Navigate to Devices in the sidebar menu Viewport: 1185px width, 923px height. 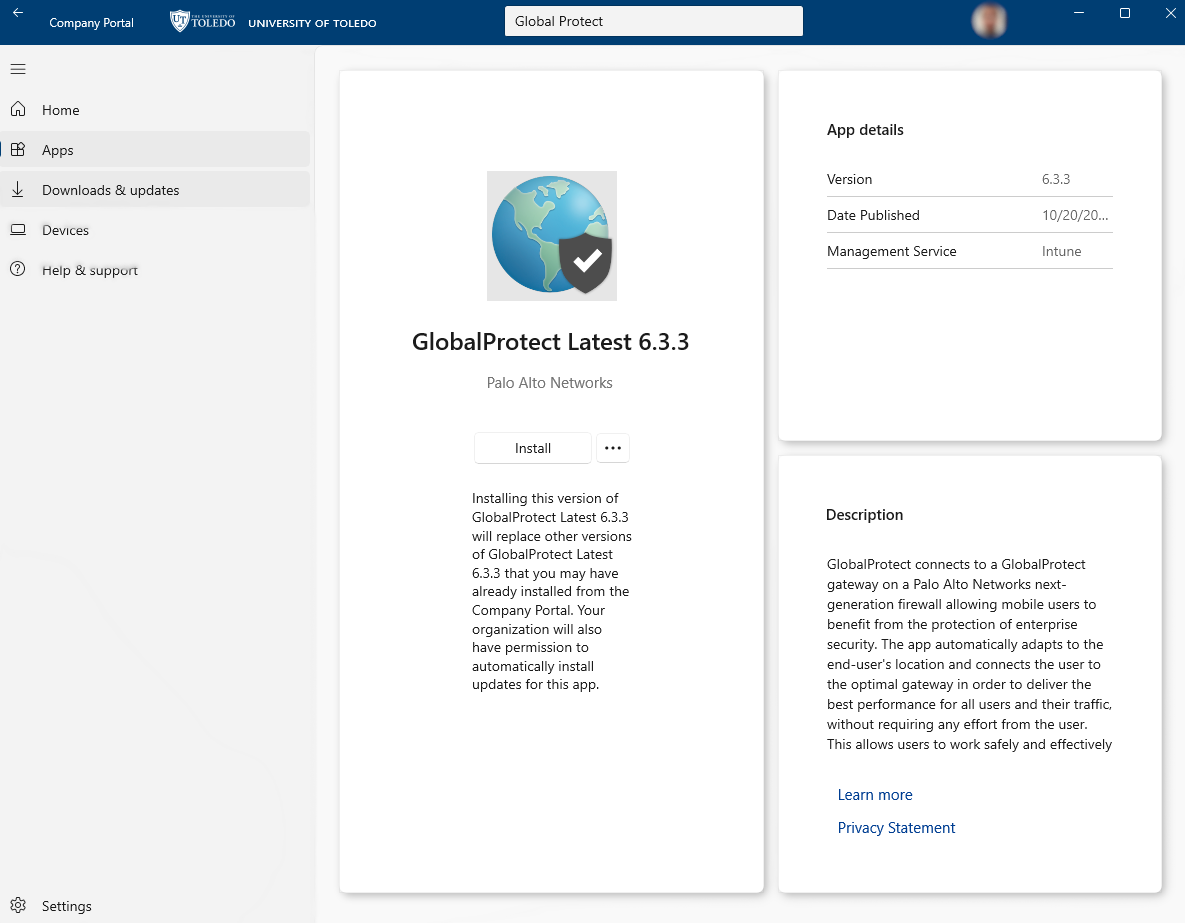(x=64, y=229)
